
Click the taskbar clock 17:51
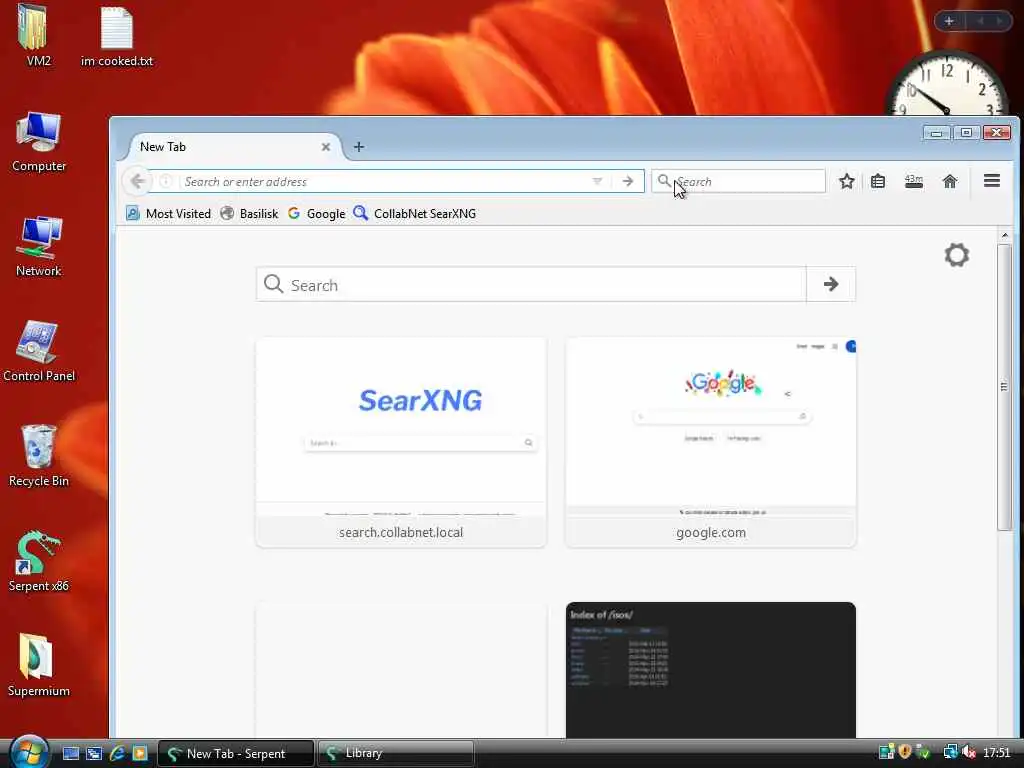(997, 752)
